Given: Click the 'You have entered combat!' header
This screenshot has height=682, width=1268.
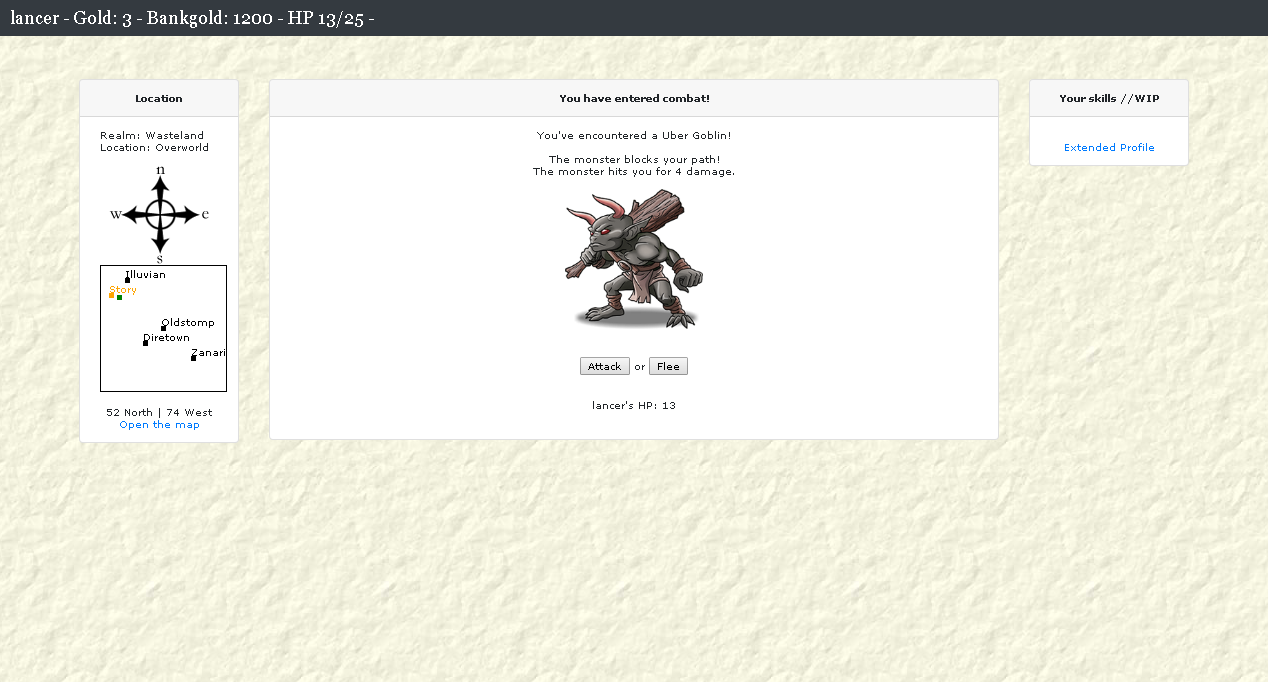Looking at the screenshot, I should click(x=634, y=98).
